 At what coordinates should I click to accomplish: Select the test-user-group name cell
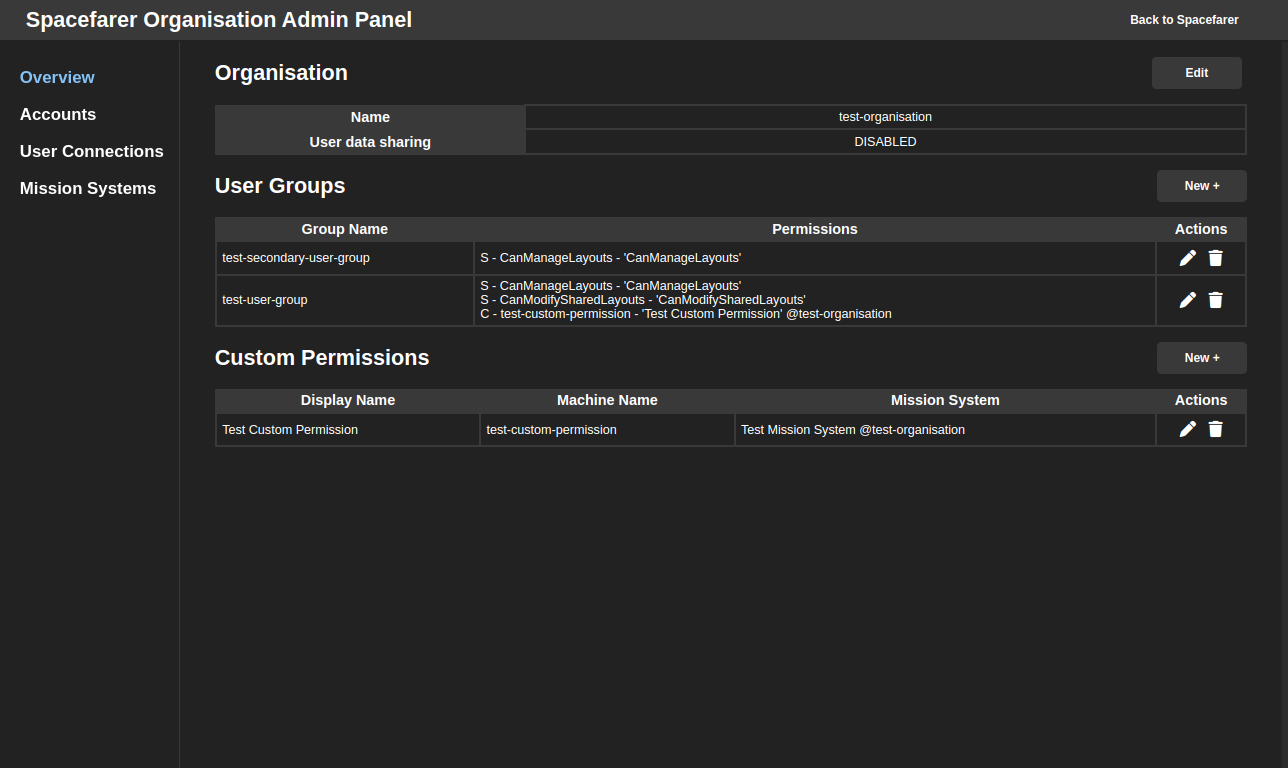click(345, 300)
